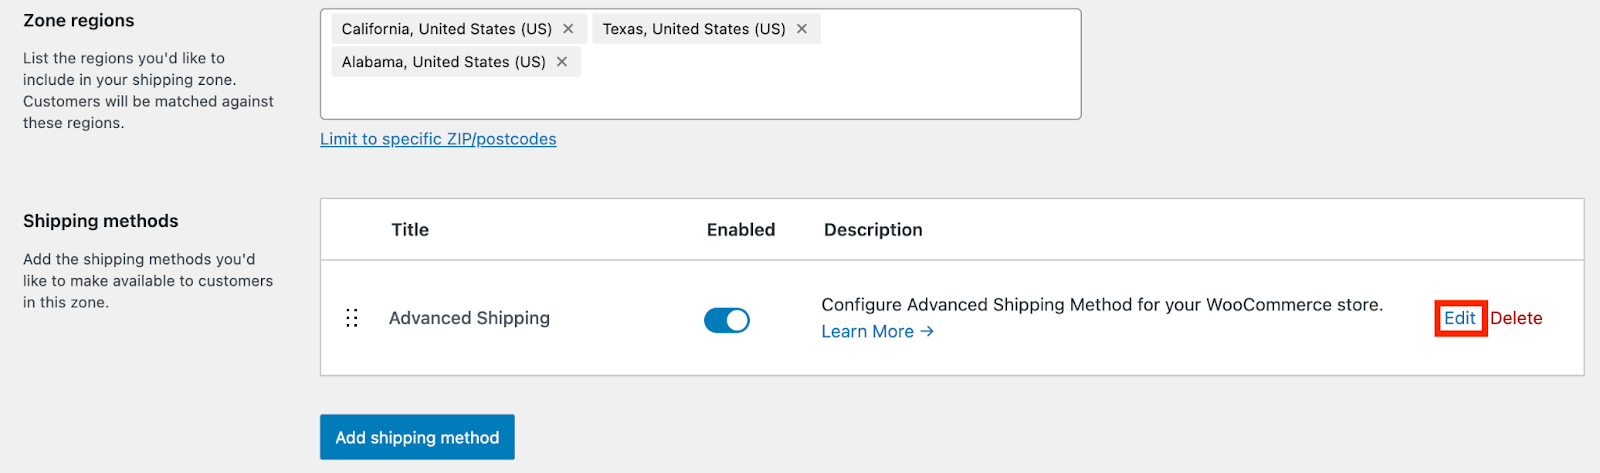The height and width of the screenshot is (473, 1600).
Task: Follow the Learn More link
Action: 877,332
